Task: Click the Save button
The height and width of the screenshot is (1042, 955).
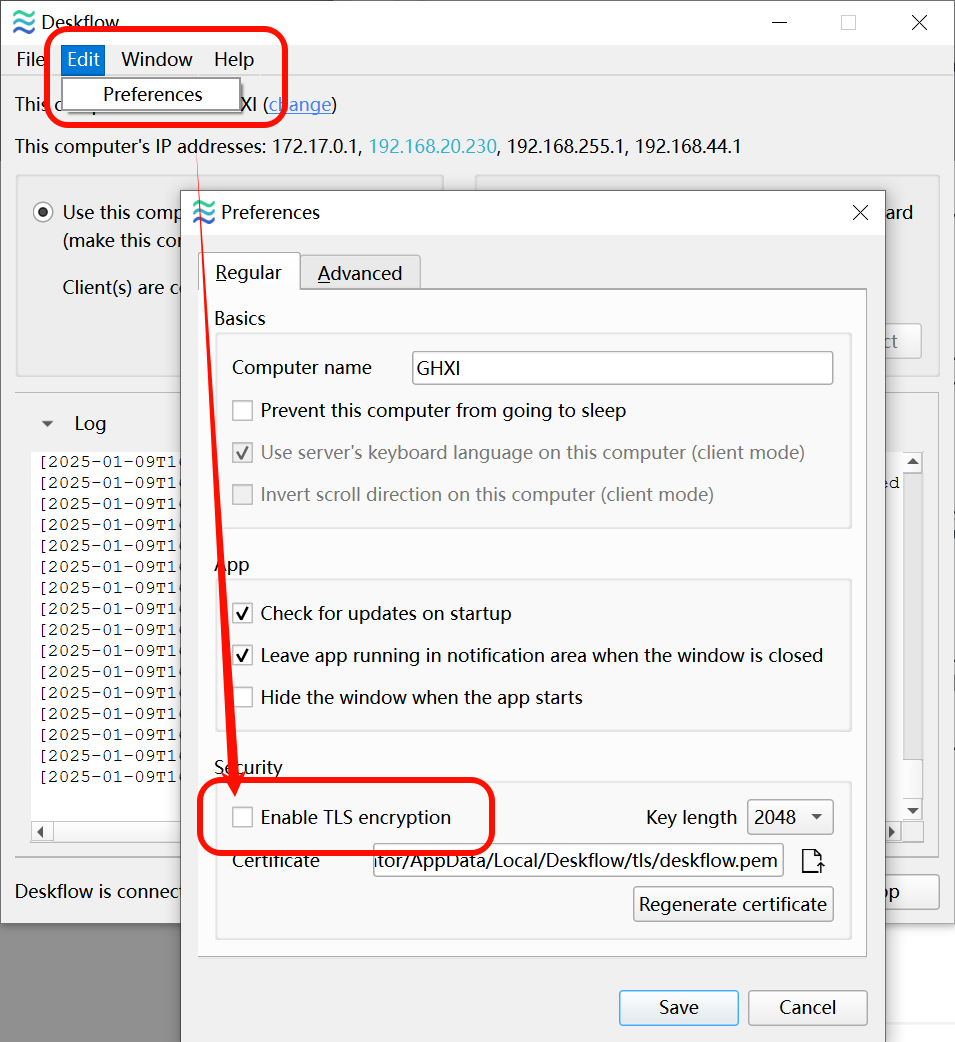Action: [x=679, y=1007]
